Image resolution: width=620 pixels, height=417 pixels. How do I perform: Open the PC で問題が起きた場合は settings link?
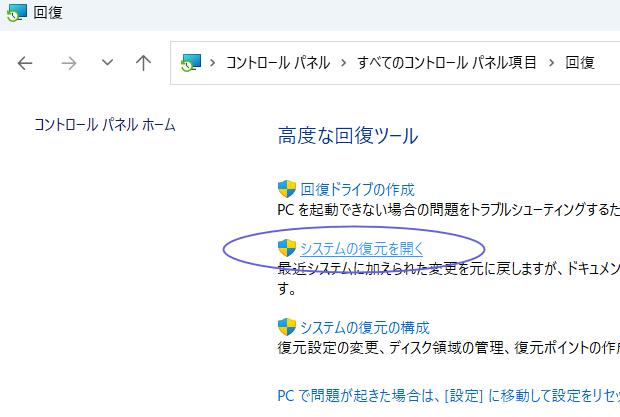point(448,396)
